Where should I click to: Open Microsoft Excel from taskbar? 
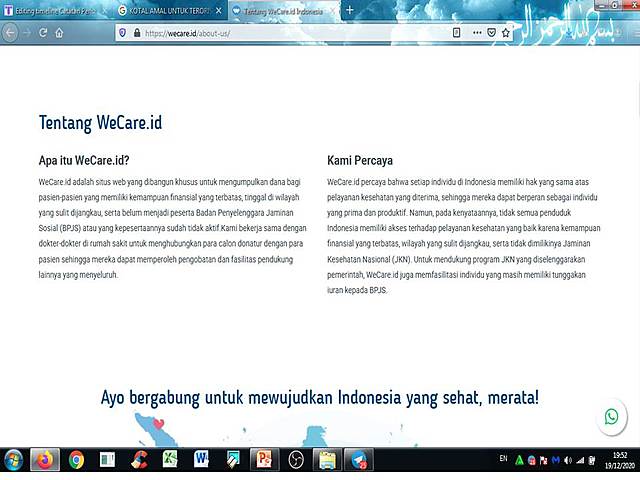pos(170,460)
